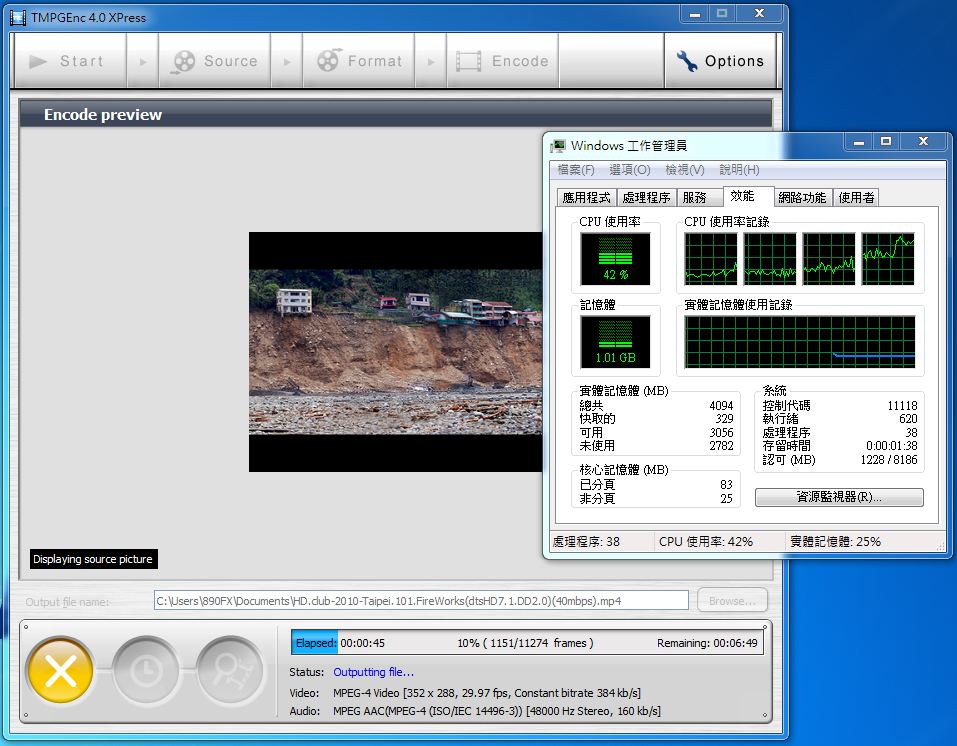Open the Source stage in the toolbar
Screen dimensions: 957x746
216,61
